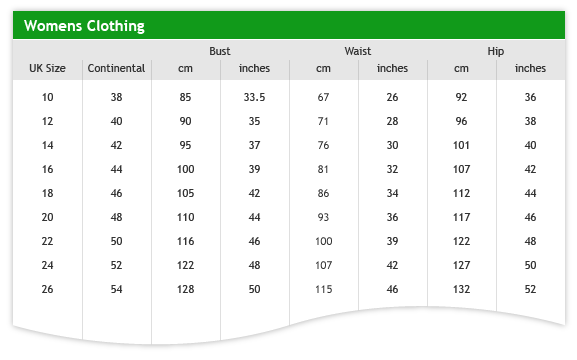Select hip 101 cm value

461,145
